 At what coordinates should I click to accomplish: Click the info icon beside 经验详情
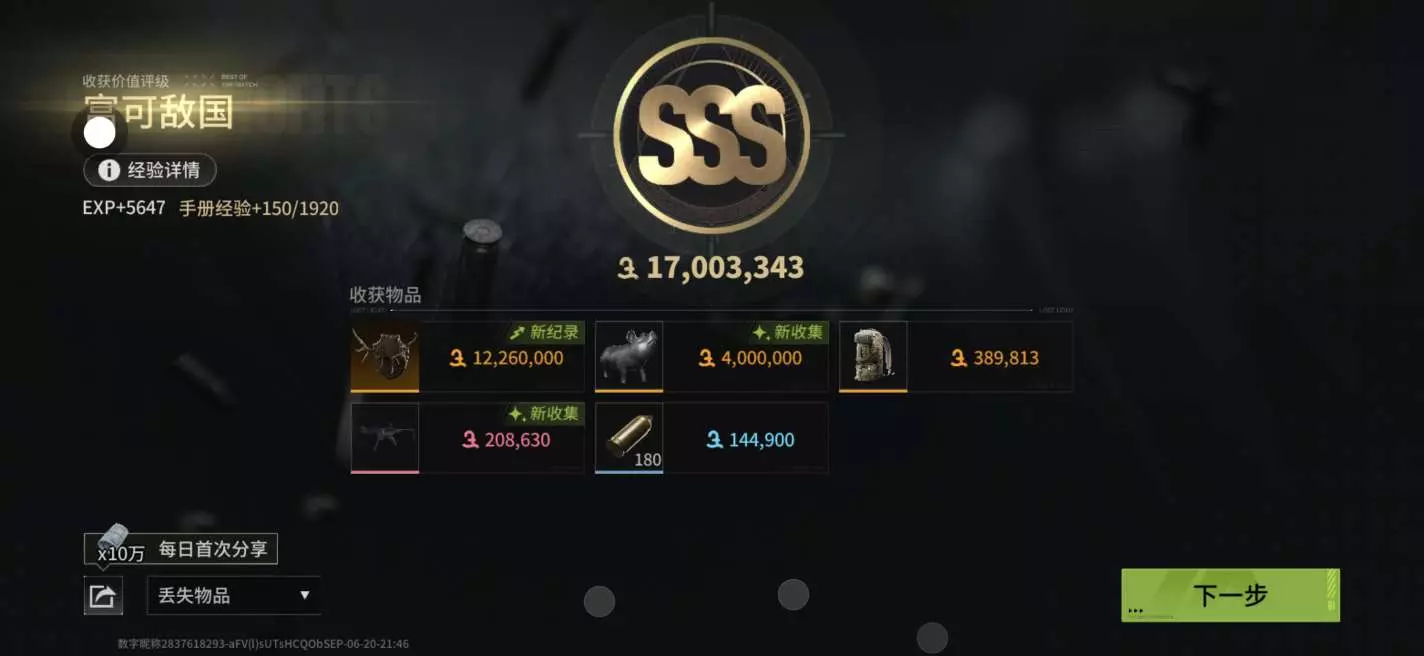[109, 170]
